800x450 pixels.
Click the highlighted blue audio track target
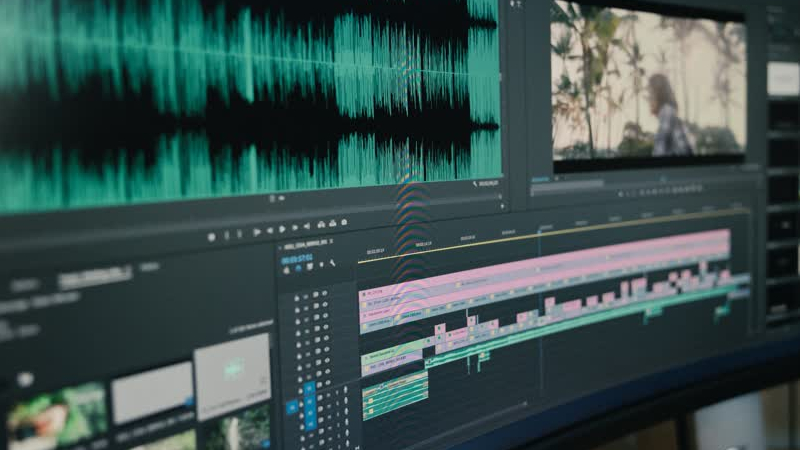(x=309, y=389)
